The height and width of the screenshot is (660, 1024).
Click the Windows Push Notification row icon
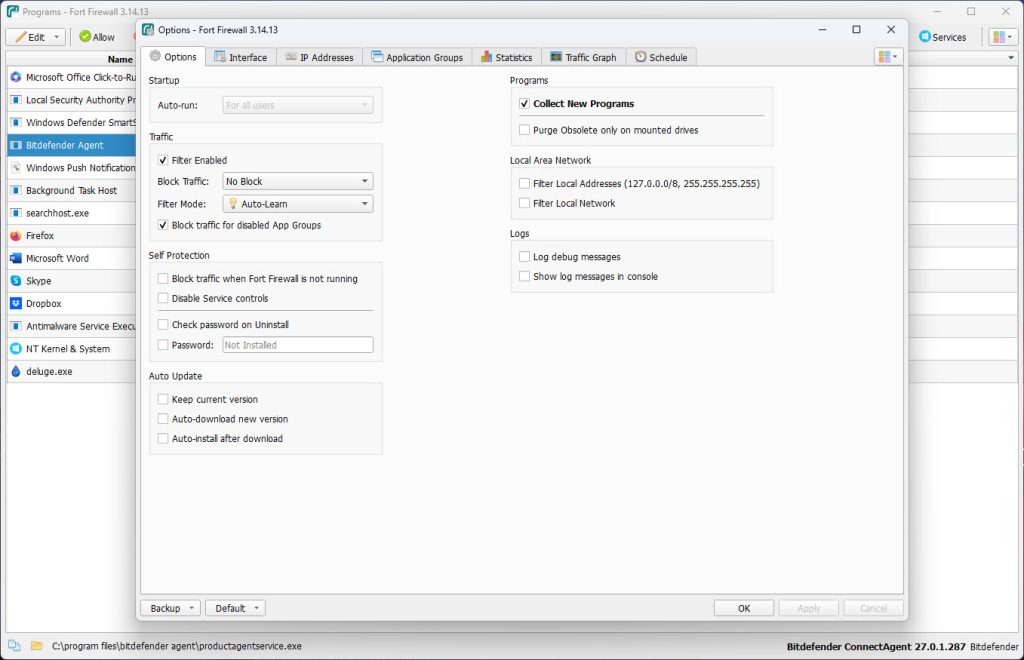pos(16,168)
